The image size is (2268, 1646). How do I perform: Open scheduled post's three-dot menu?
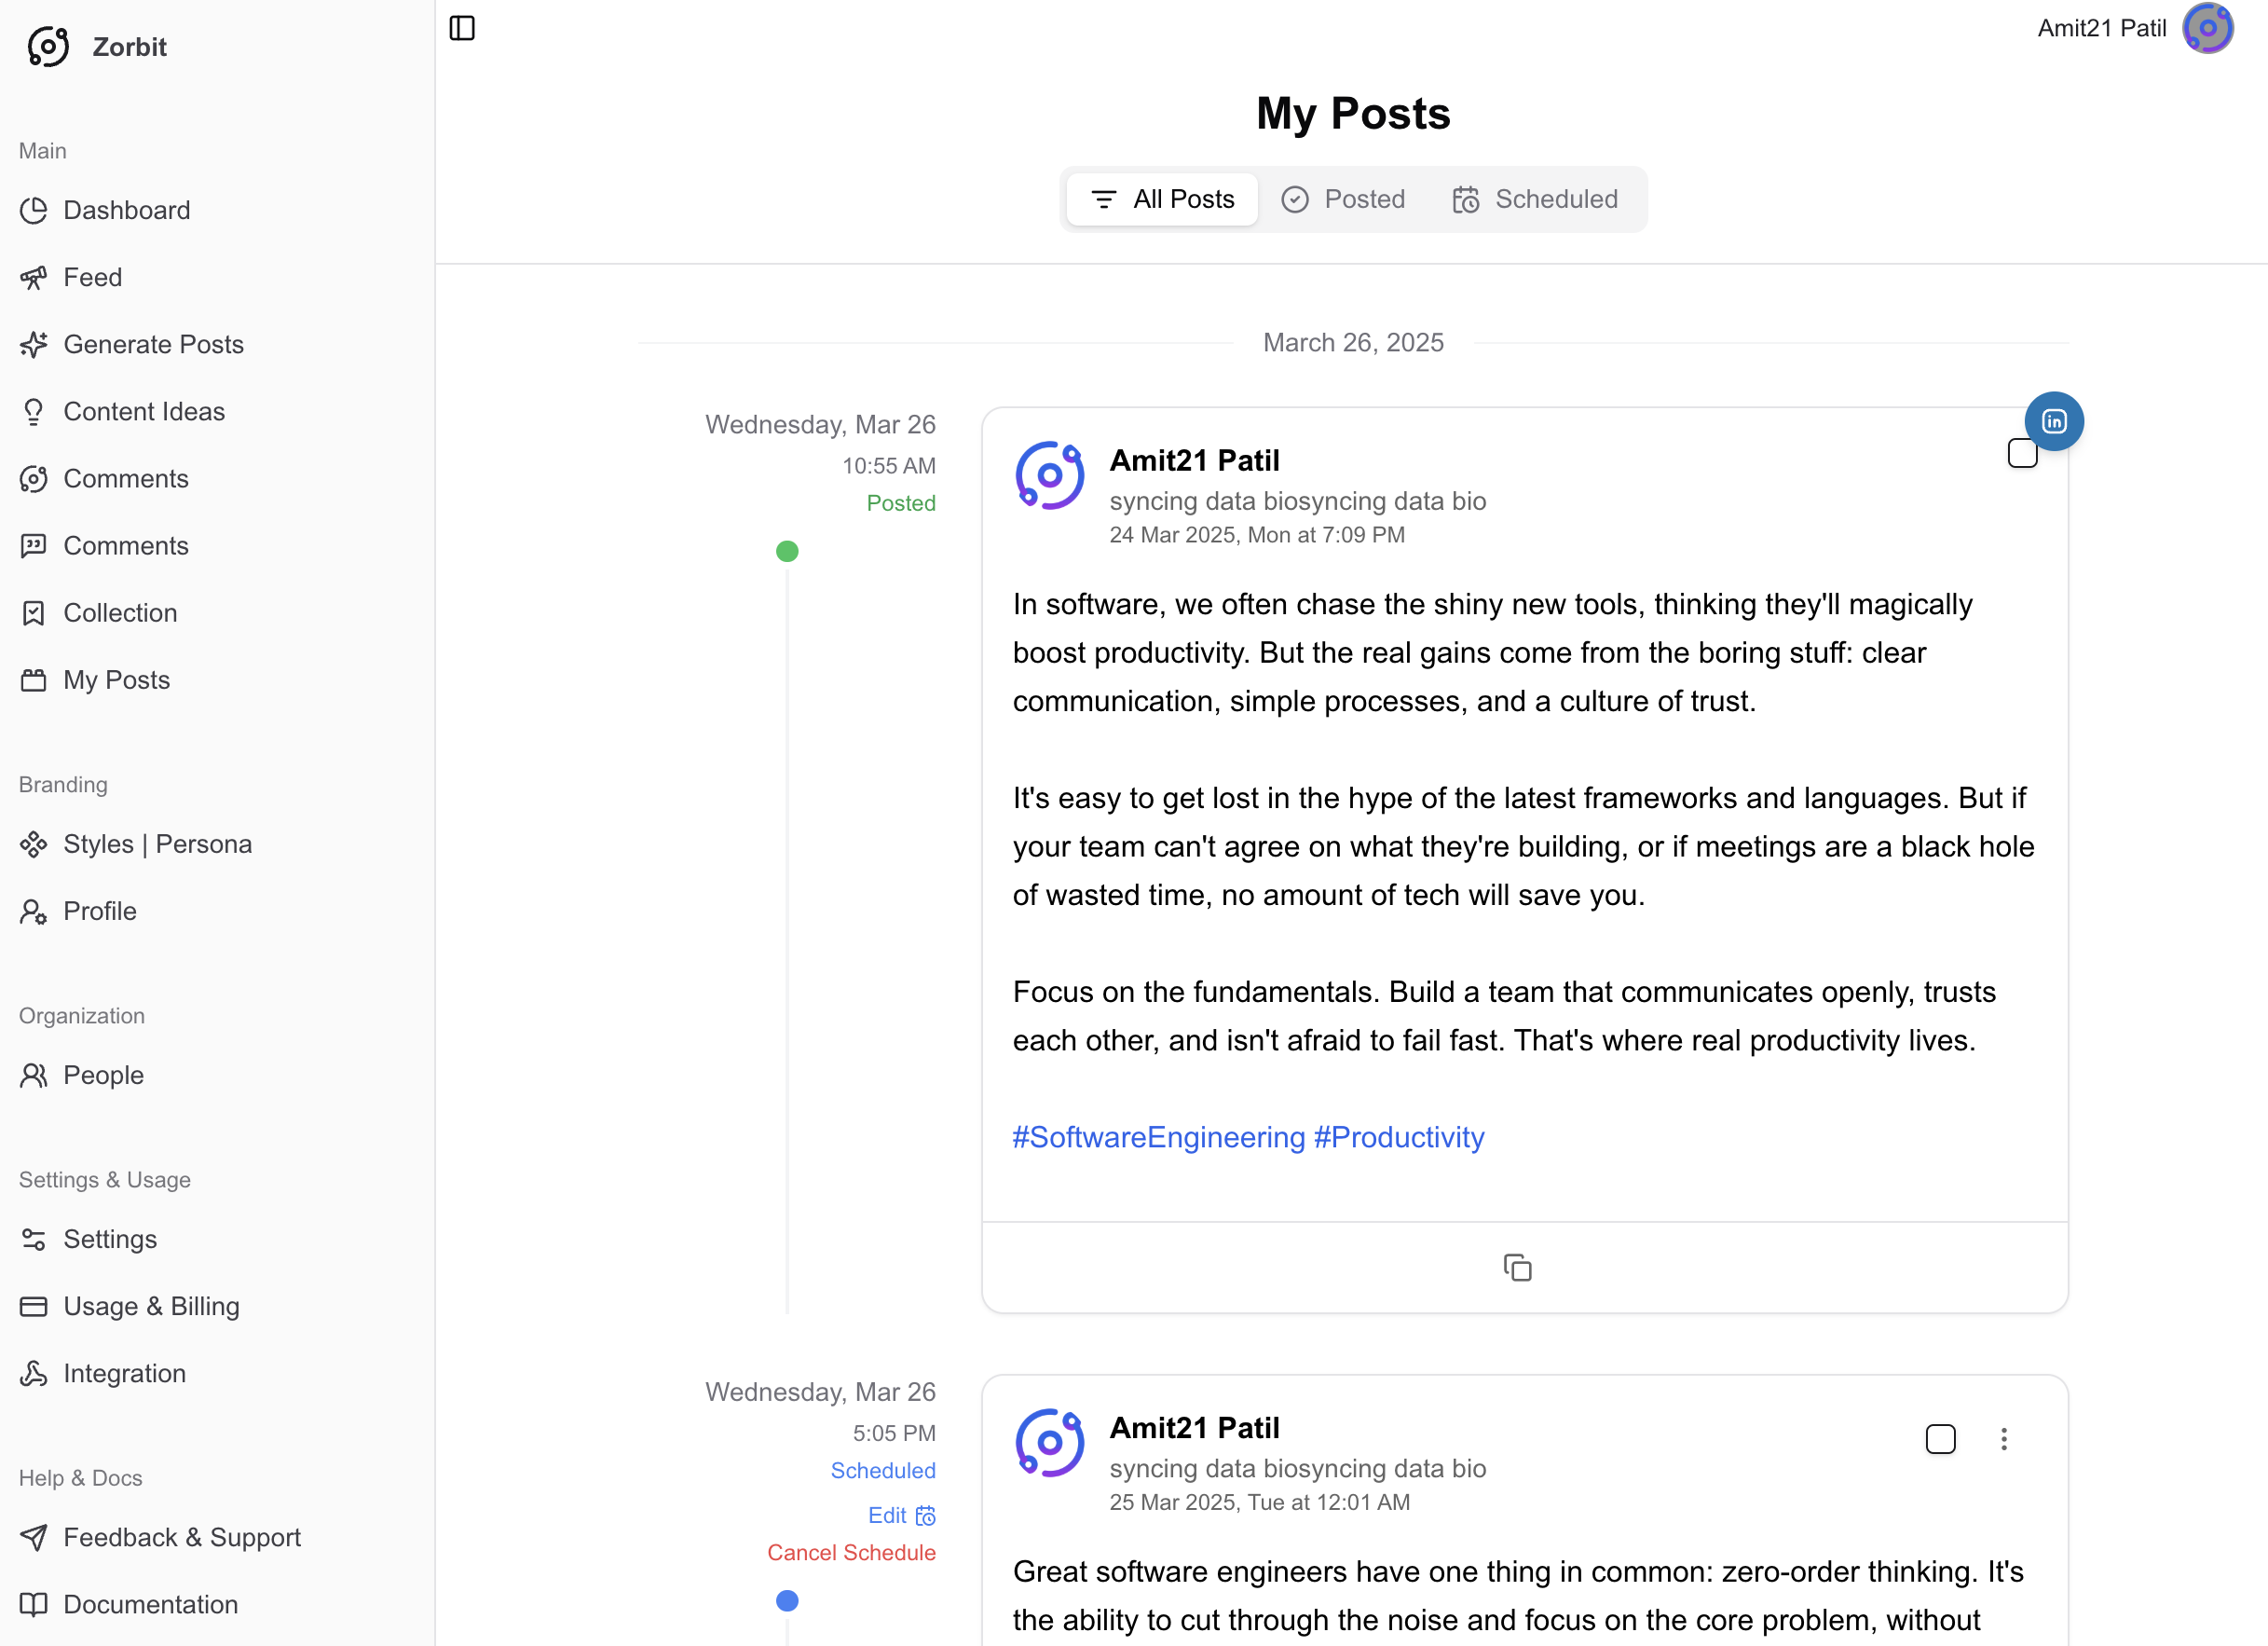pos(2003,1439)
